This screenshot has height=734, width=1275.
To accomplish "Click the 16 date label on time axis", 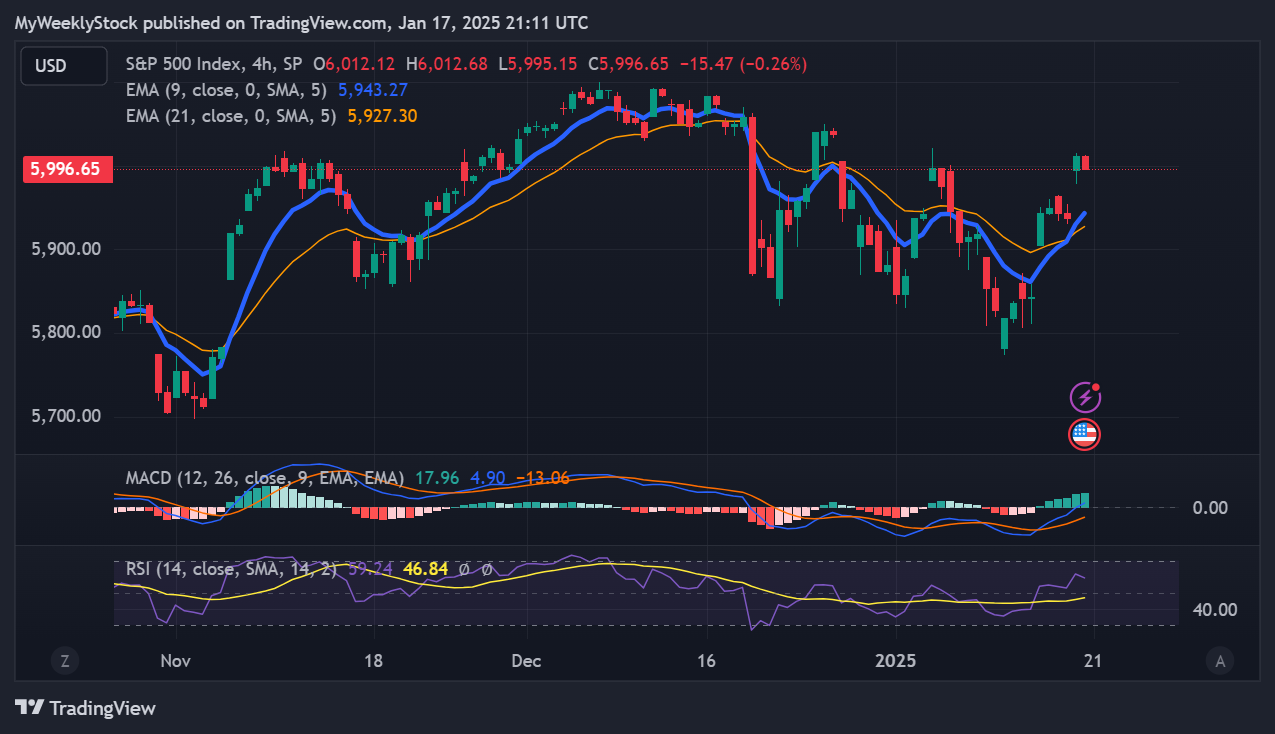I will tap(706, 661).
